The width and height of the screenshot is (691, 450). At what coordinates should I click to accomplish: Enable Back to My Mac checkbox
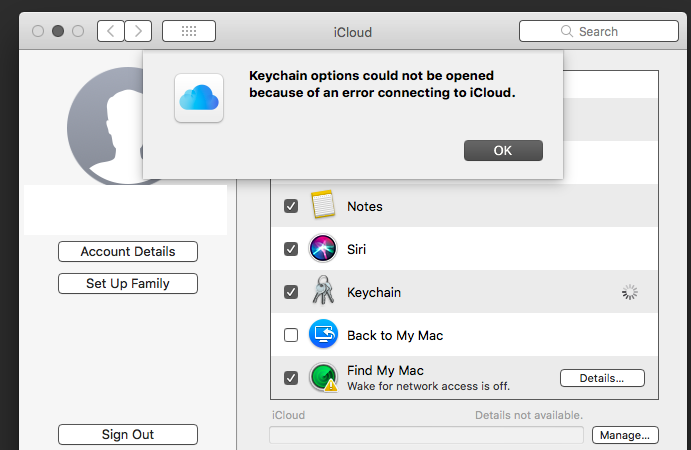pos(291,335)
